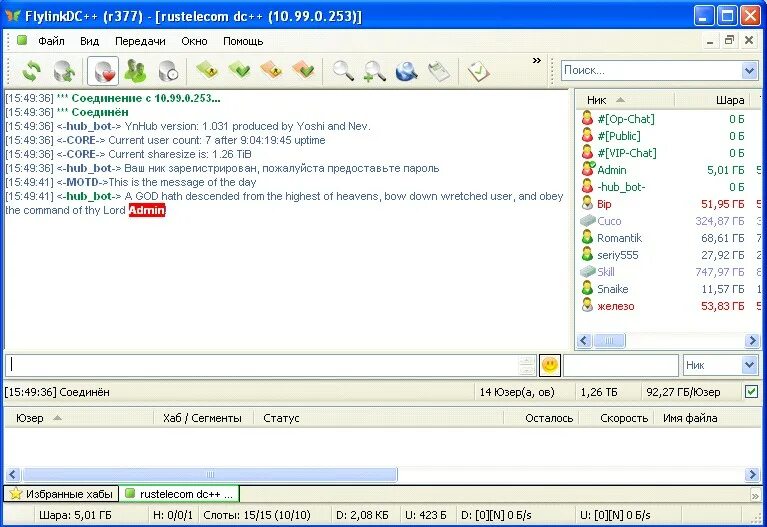767x527 pixels.
Task: Restore the inner hub window button
Action: (729, 41)
